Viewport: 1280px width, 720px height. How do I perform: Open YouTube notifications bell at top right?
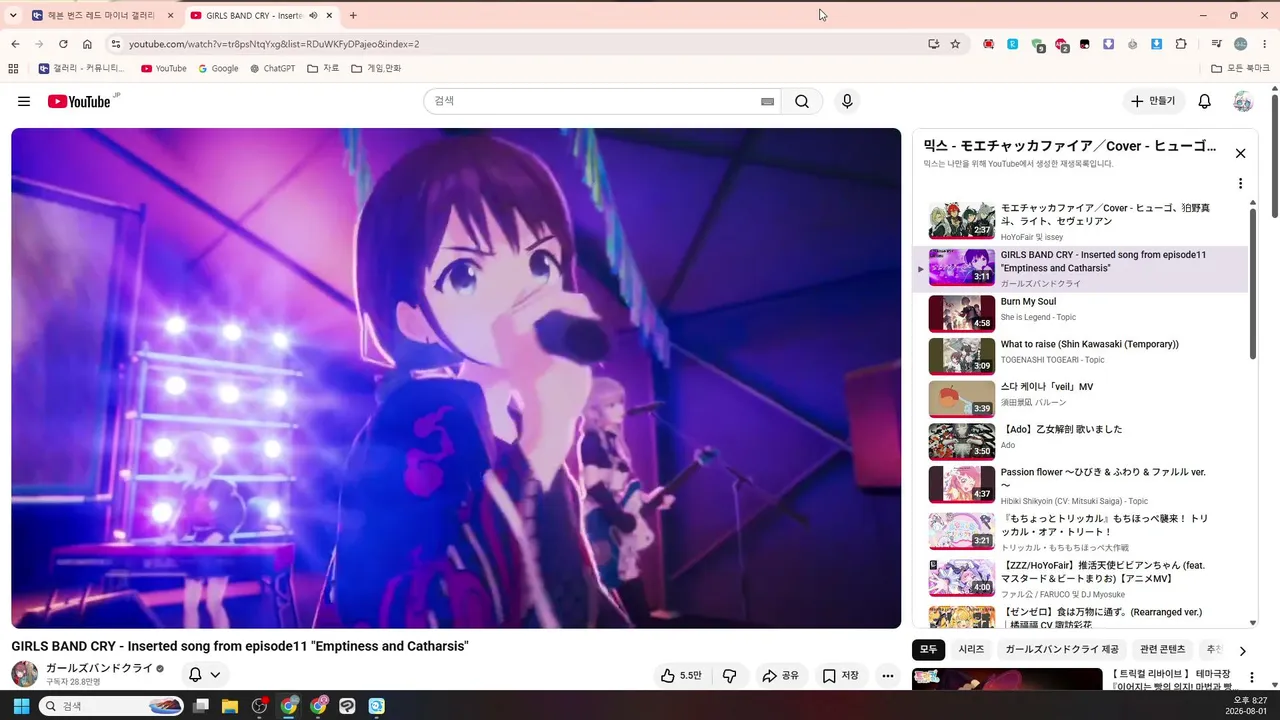(1205, 101)
